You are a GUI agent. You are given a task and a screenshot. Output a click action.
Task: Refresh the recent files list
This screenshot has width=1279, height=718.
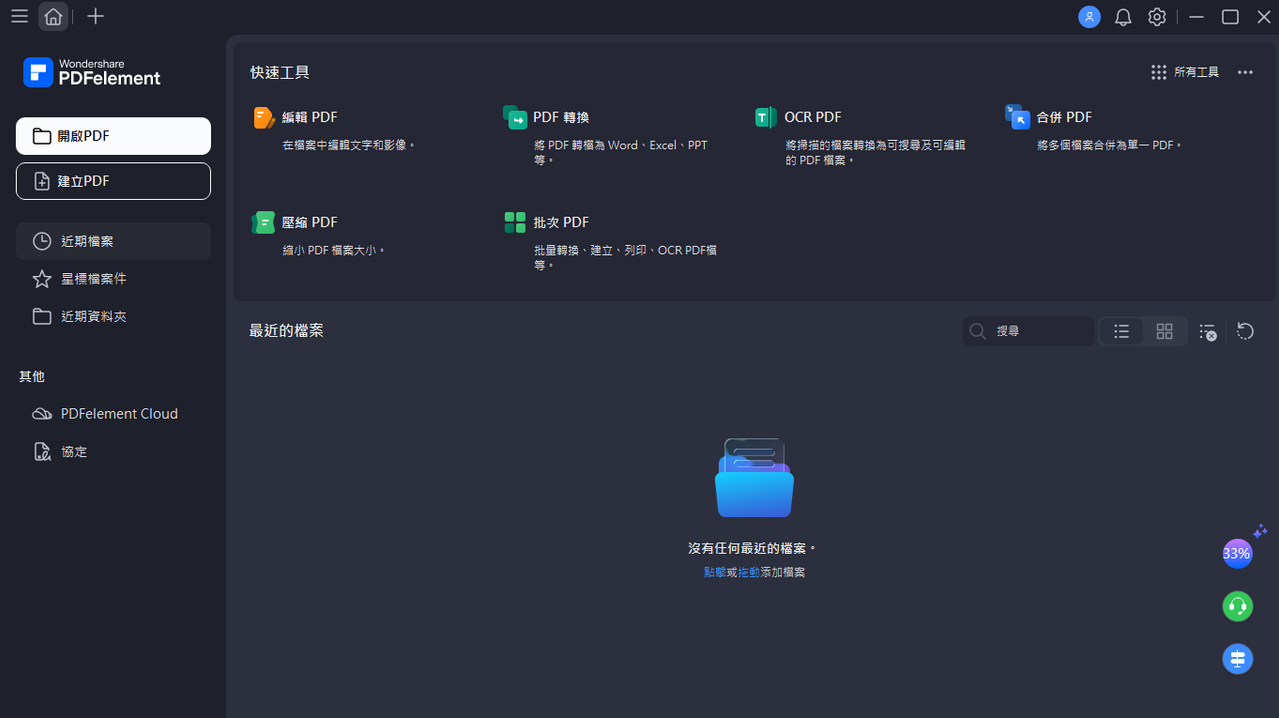tap(1245, 331)
